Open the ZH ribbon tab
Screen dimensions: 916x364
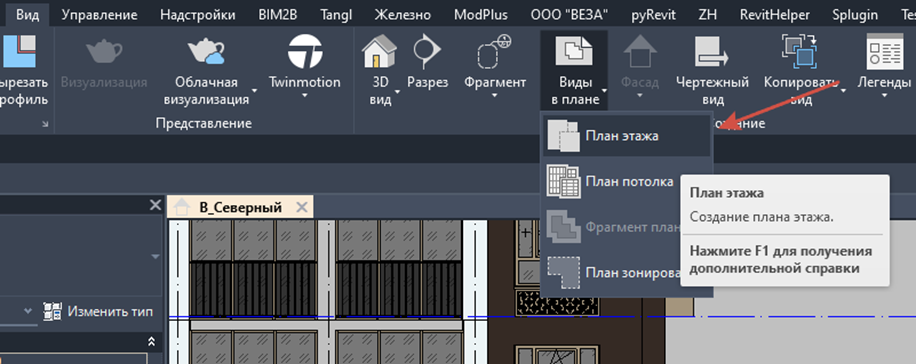(707, 15)
